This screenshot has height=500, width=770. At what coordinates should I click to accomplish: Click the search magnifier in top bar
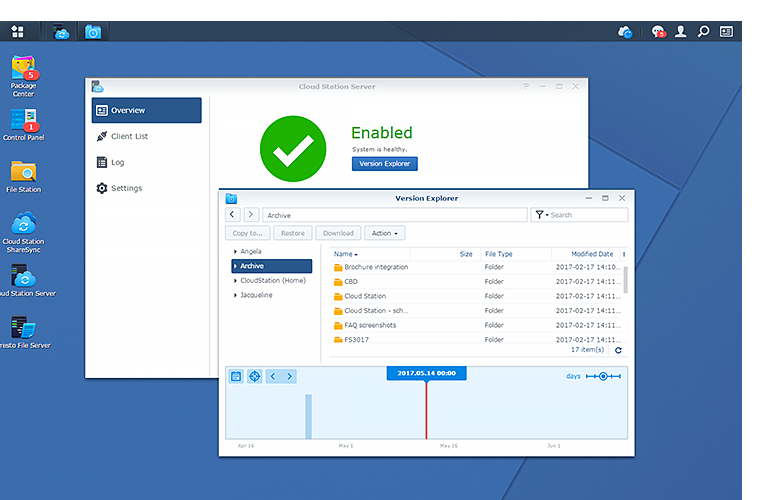click(x=704, y=32)
